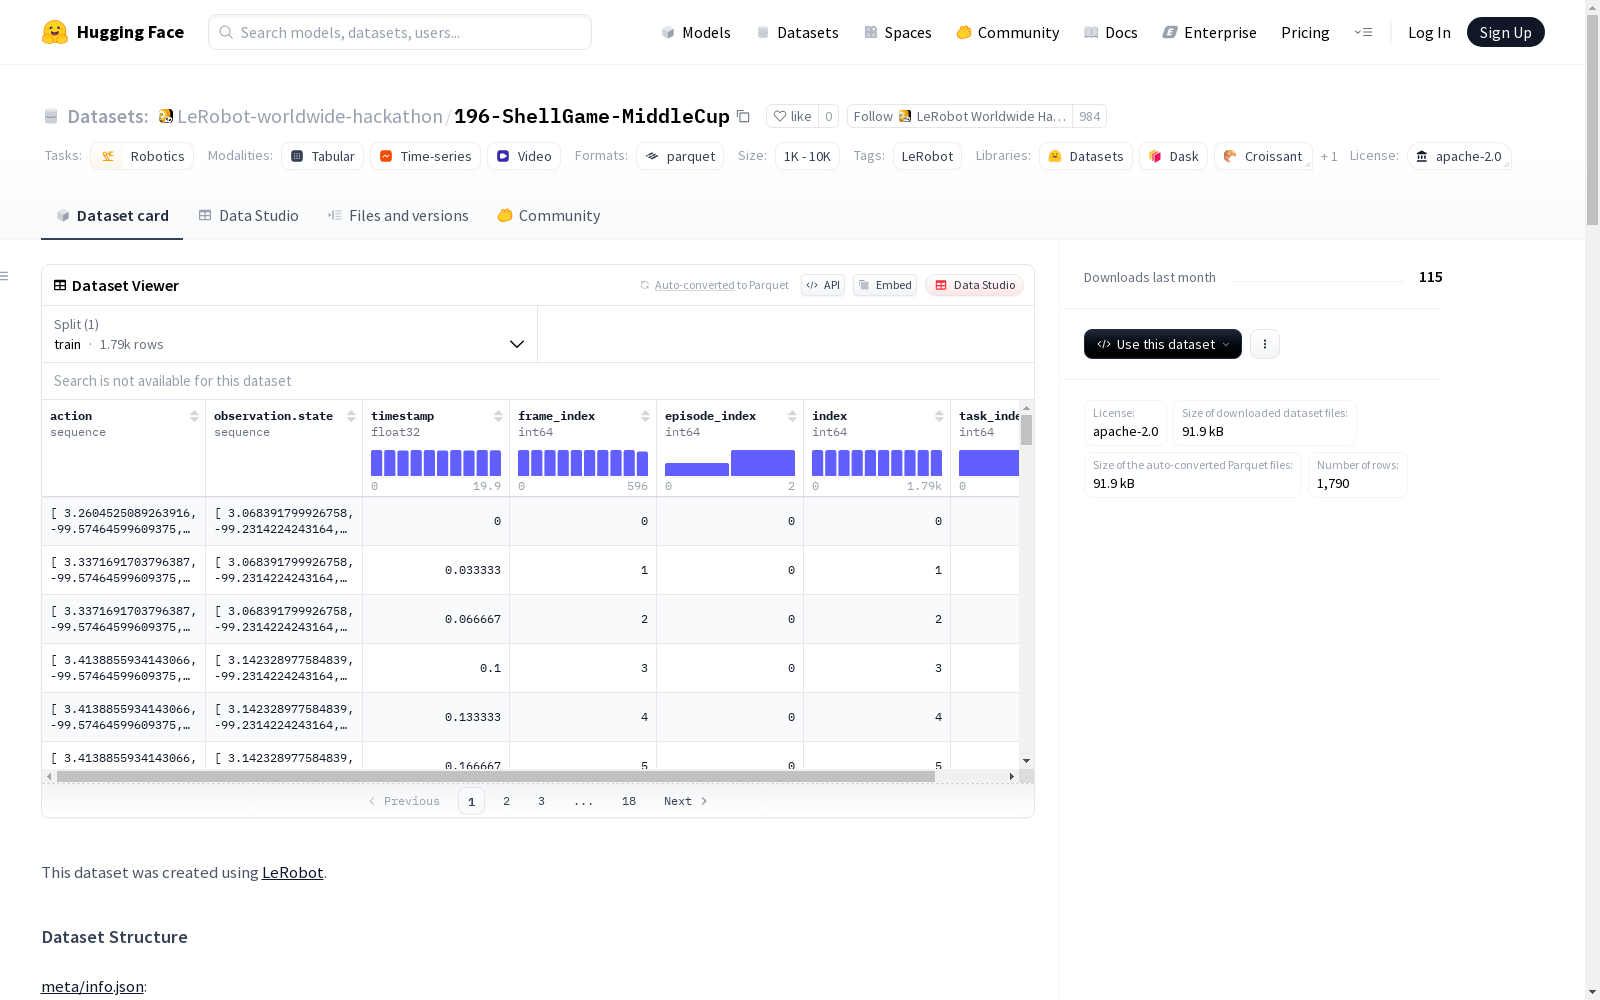Viewport: 1600px width, 1000px height.
Task: Jump to page 18 of the table
Action: coord(629,801)
